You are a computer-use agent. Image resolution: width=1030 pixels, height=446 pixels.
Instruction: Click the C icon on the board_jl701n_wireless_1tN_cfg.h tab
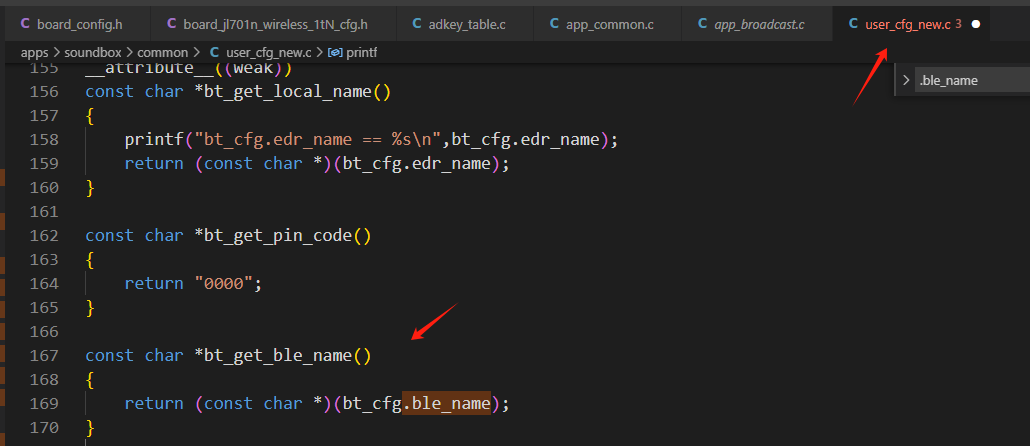click(172, 24)
